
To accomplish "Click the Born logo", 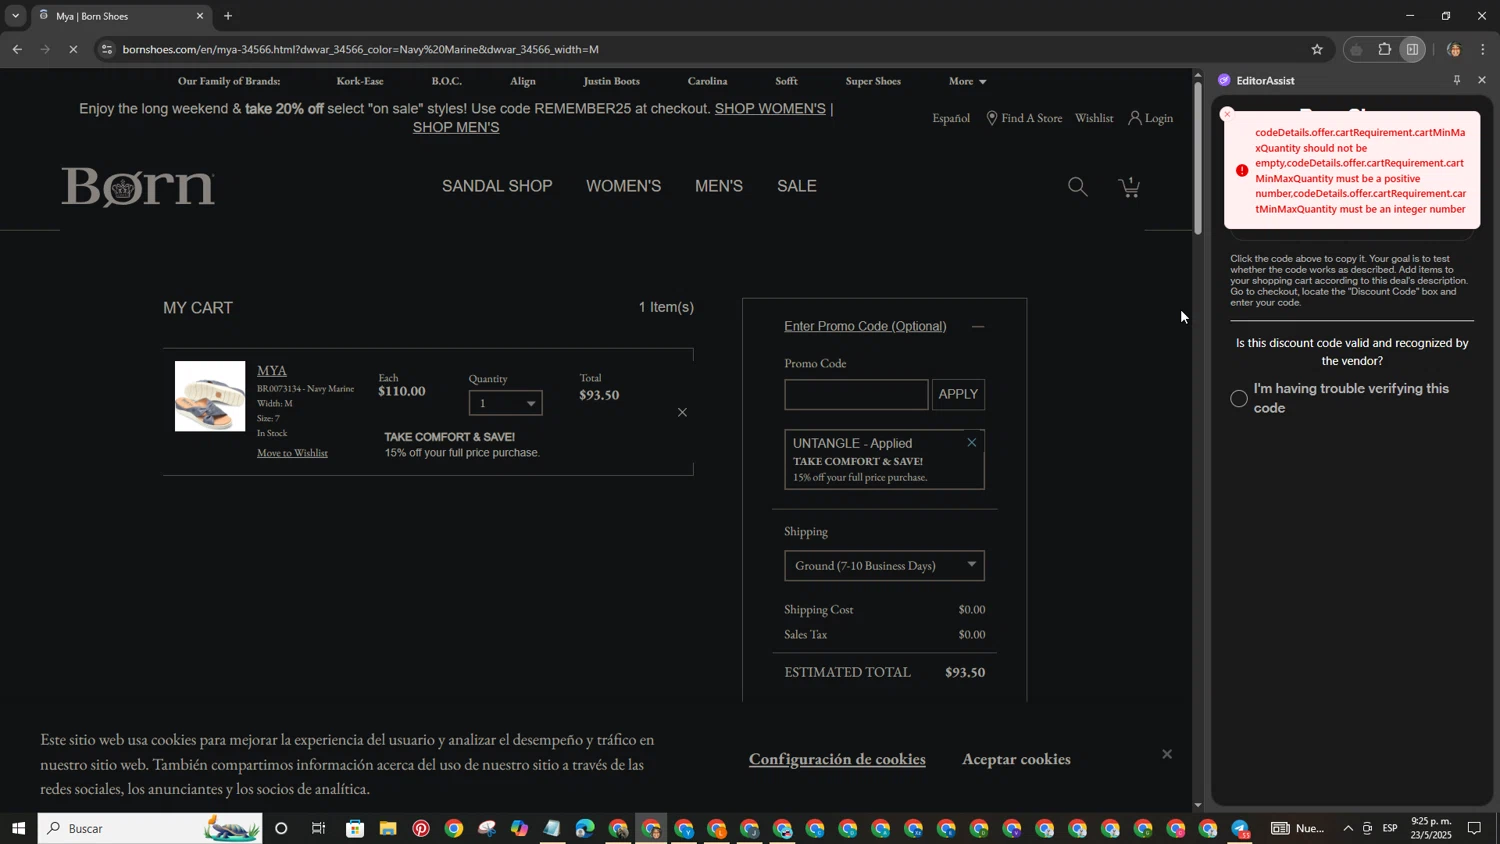I will [x=138, y=187].
